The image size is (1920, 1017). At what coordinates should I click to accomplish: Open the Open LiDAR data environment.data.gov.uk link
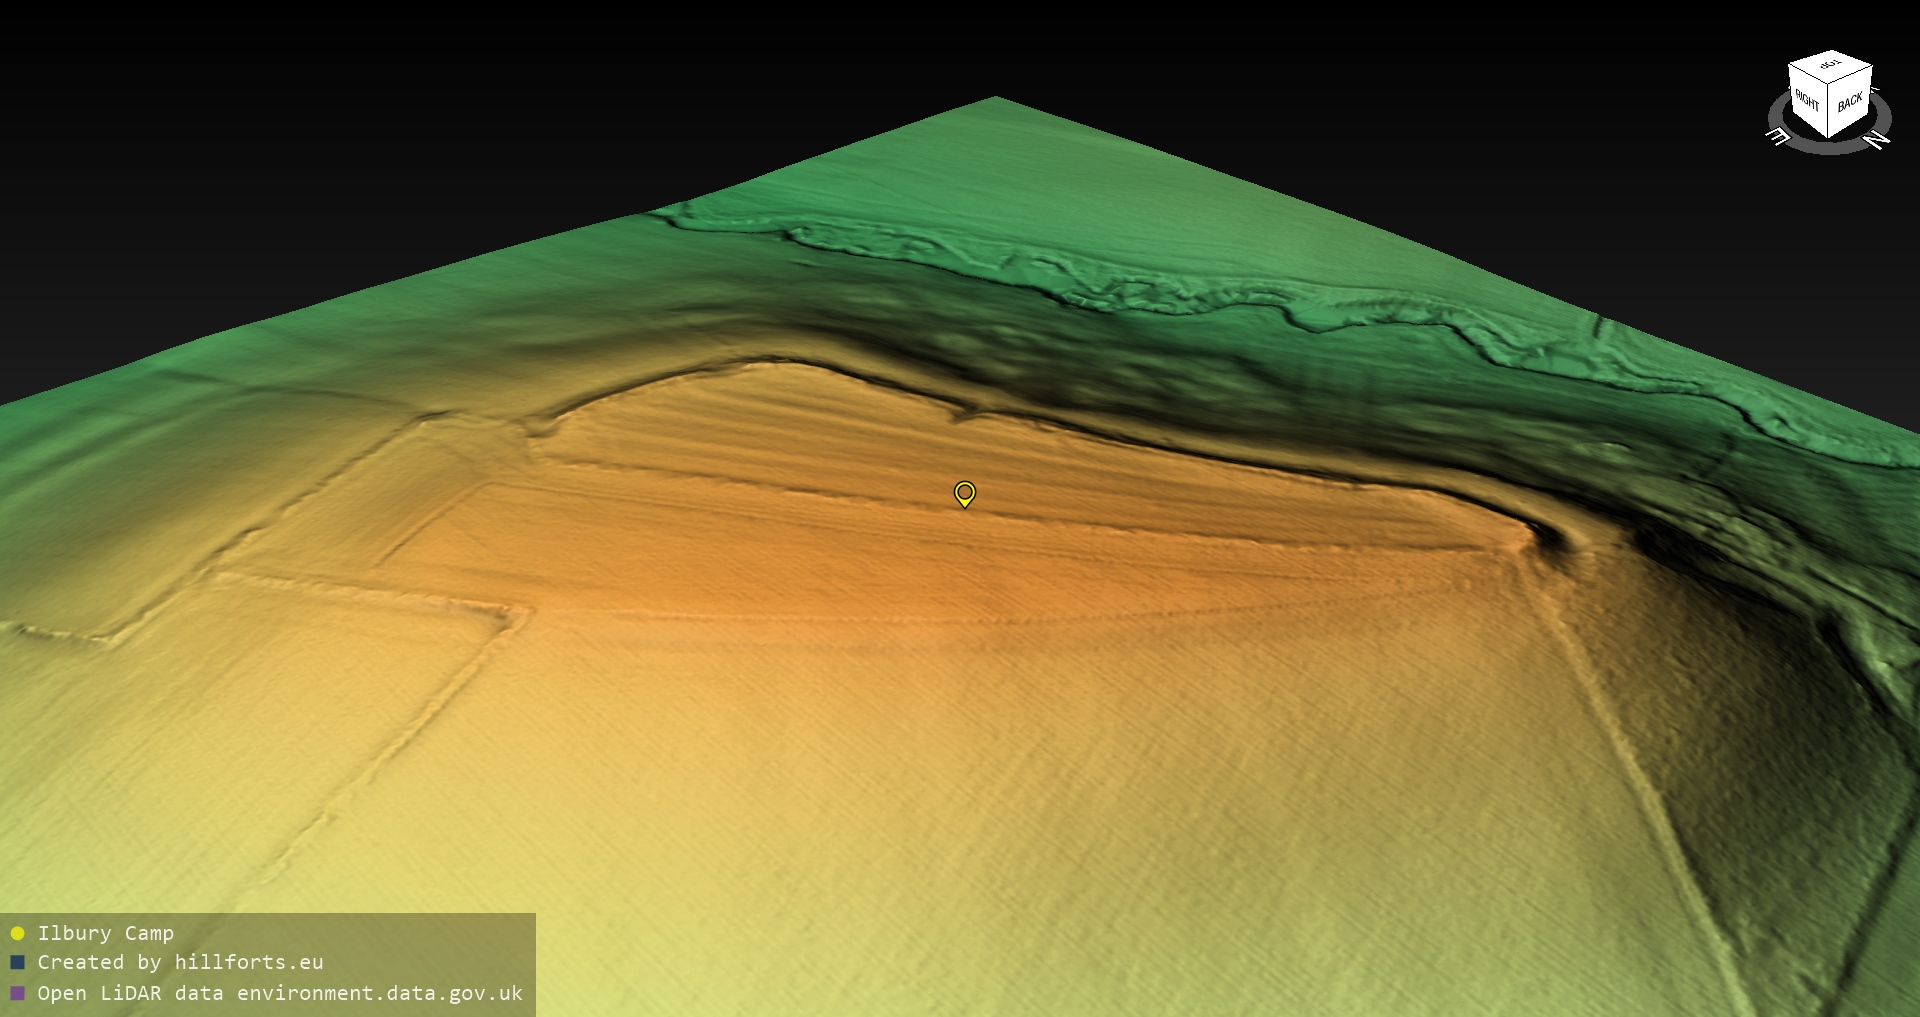tap(280, 993)
